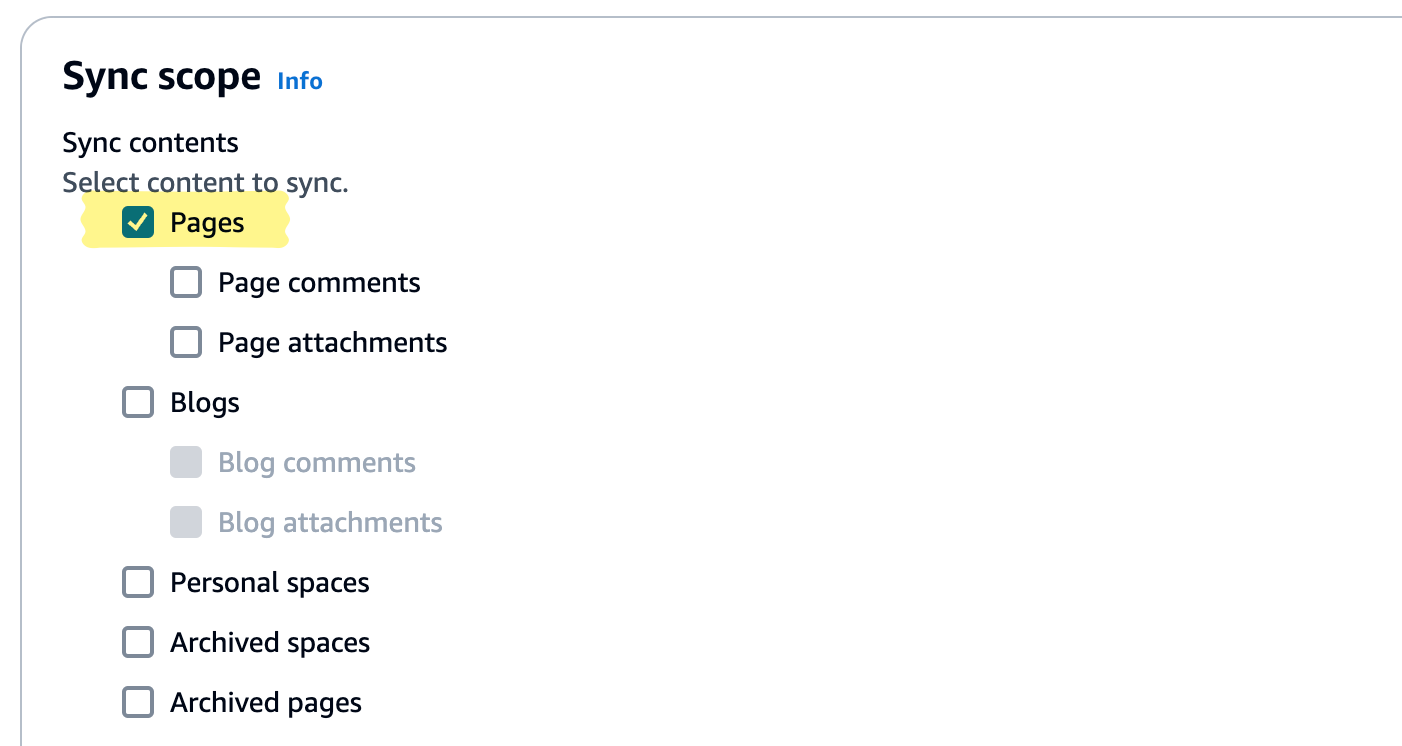Viewport: 1402px width, 746px height.
Task: Click the "Archived spaces" label text
Action: coord(270,643)
